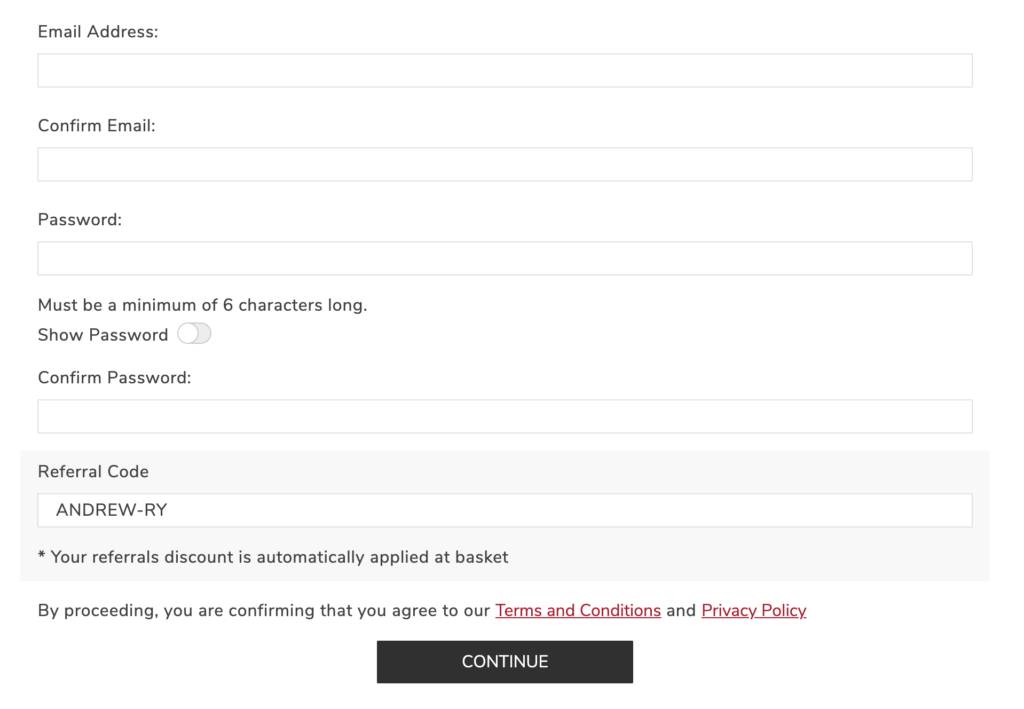Screen dimensions: 1024x709
Task: Click the "Confirm Email:" label text
Action: tap(97, 126)
